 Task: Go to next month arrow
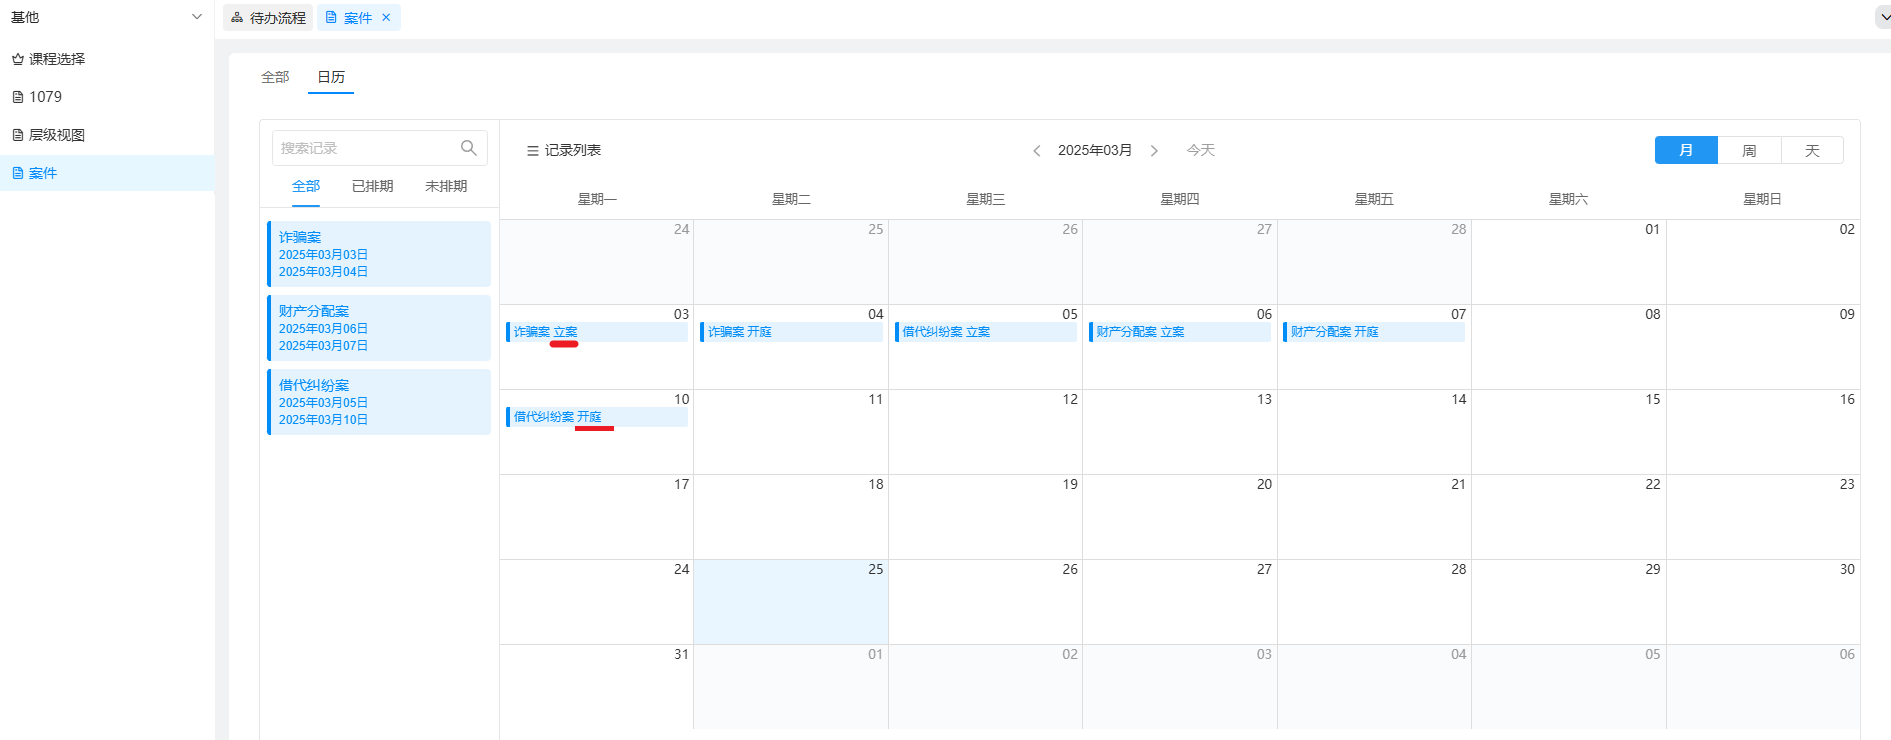coord(1154,151)
